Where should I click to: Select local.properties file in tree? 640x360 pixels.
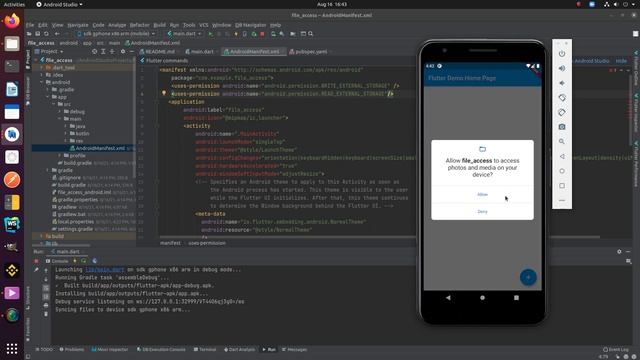(x=72, y=222)
